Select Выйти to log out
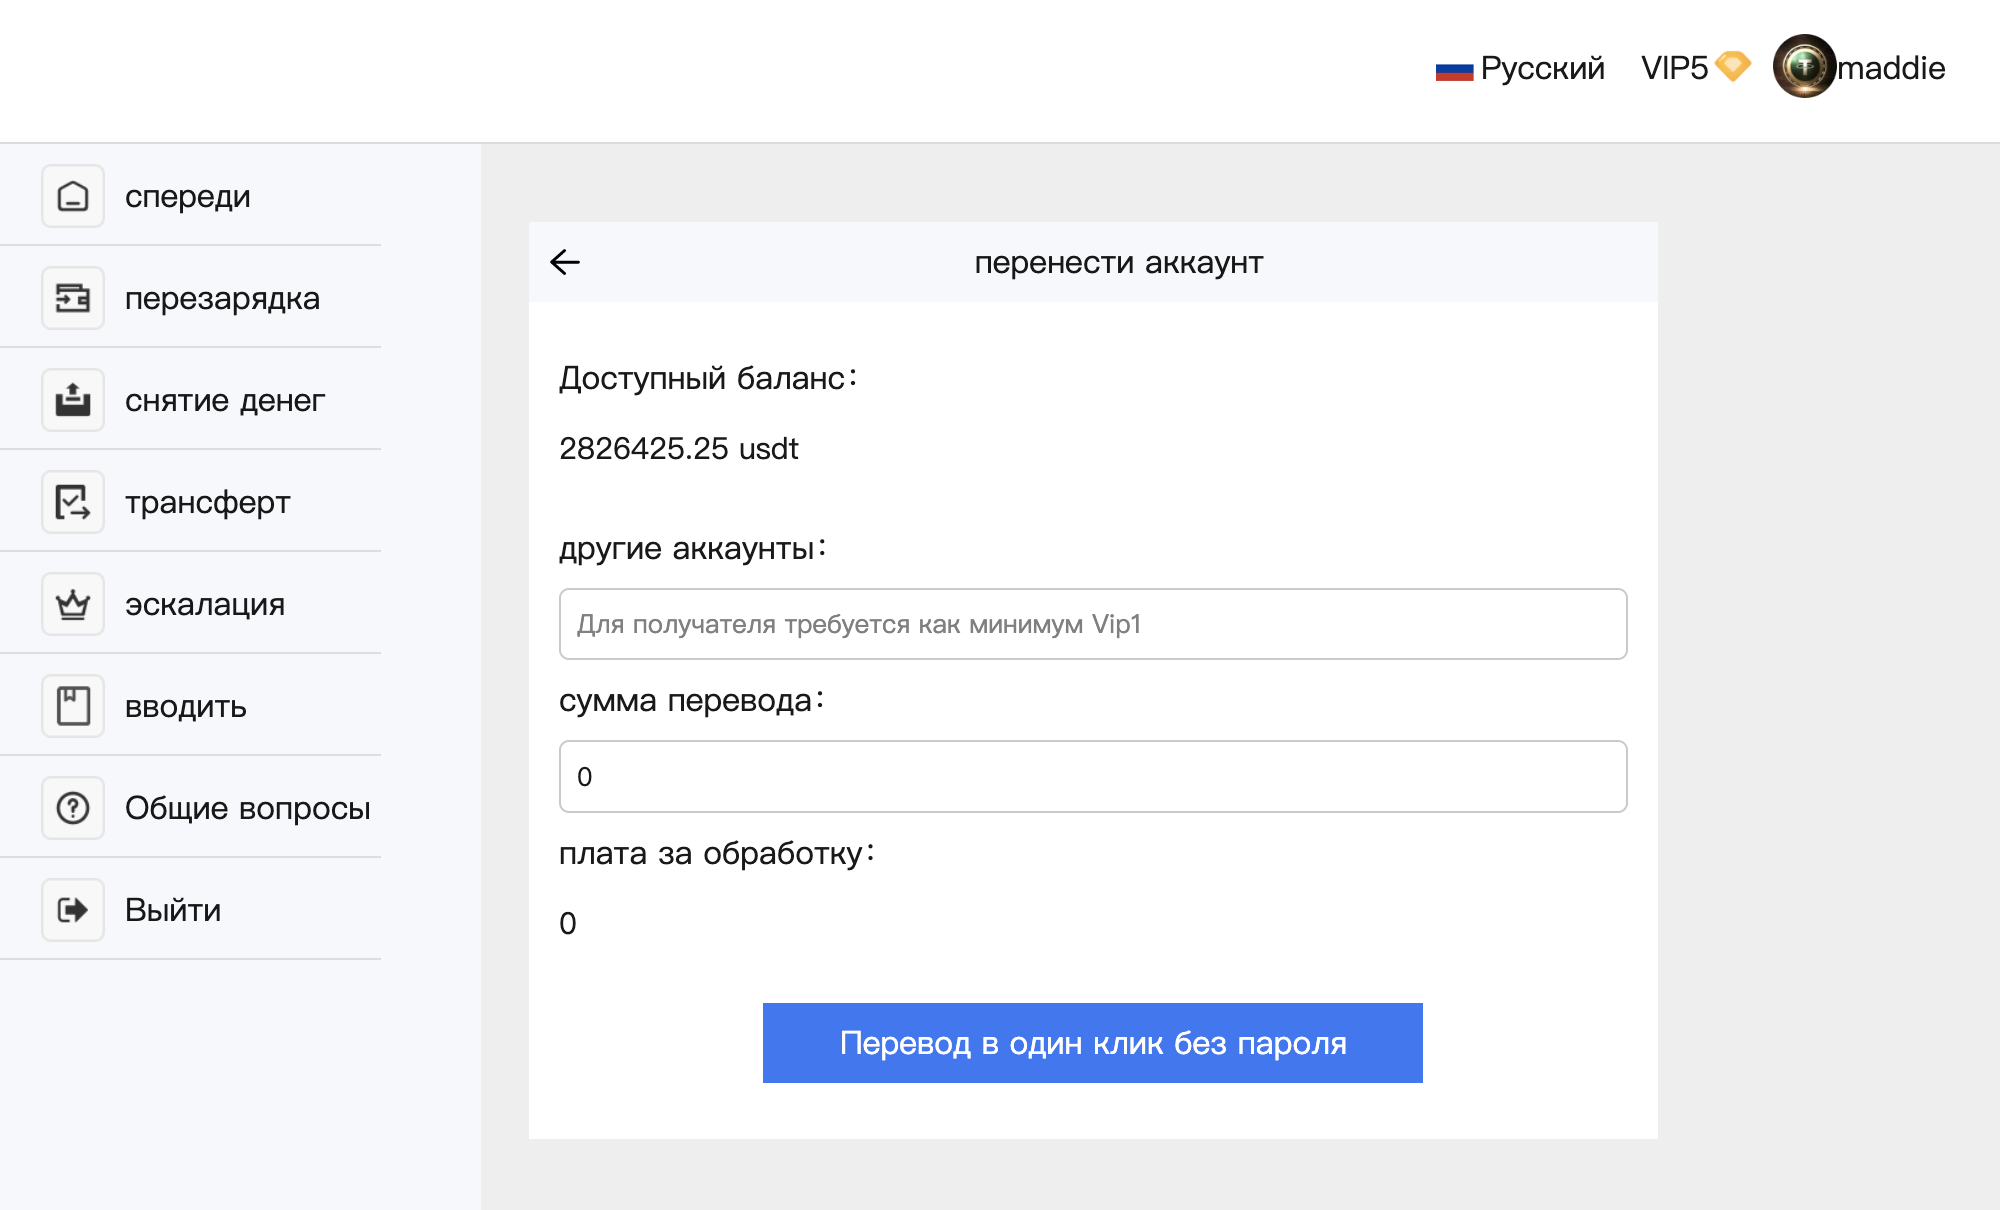Image resolution: width=2000 pixels, height=1210 pixels. click(191, 910)
